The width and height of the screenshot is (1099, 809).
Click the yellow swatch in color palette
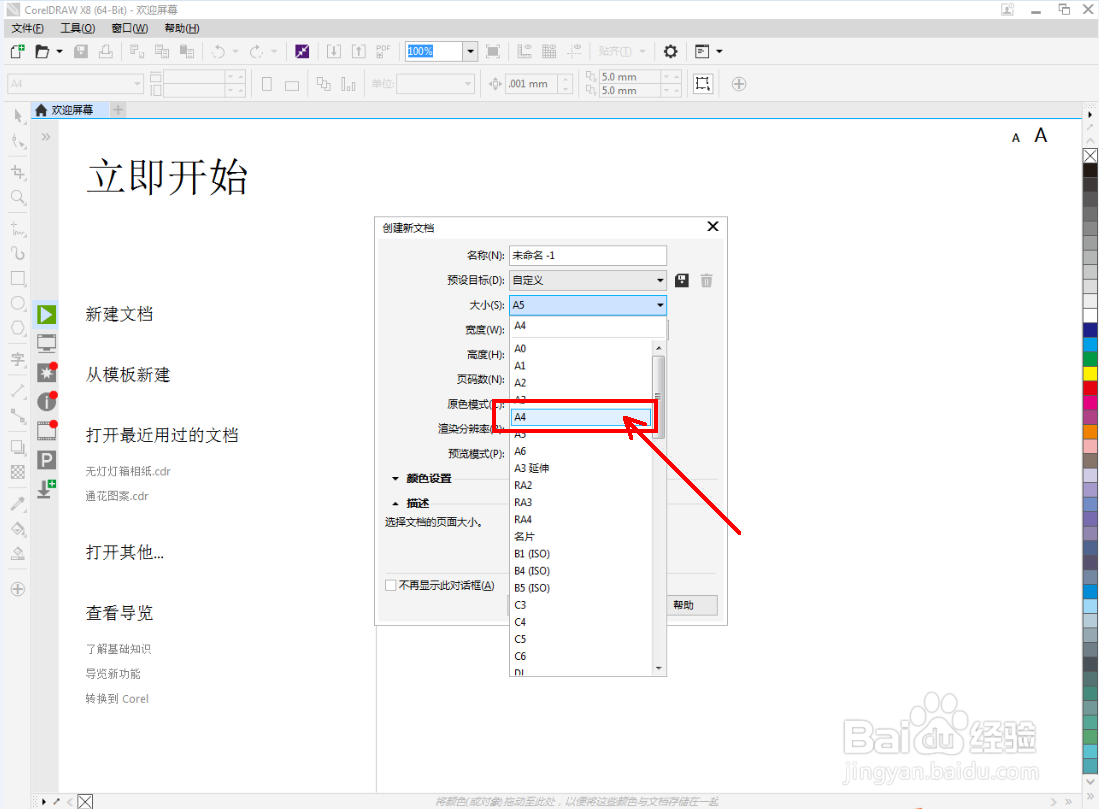[x=1090, y=374]
